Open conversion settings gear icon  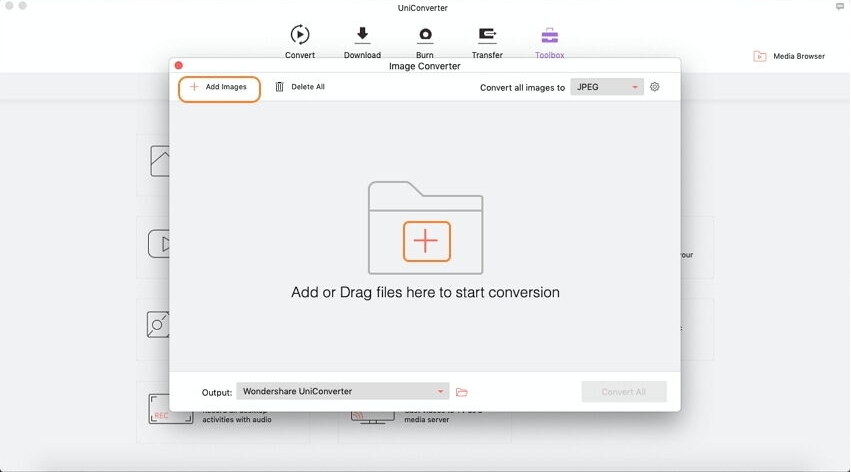pyautogui.click(x=655, y=88)
